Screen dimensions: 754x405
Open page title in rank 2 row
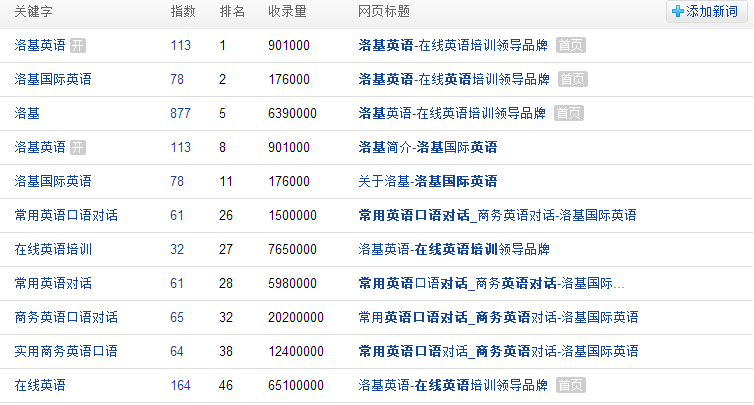click(454, 79)
